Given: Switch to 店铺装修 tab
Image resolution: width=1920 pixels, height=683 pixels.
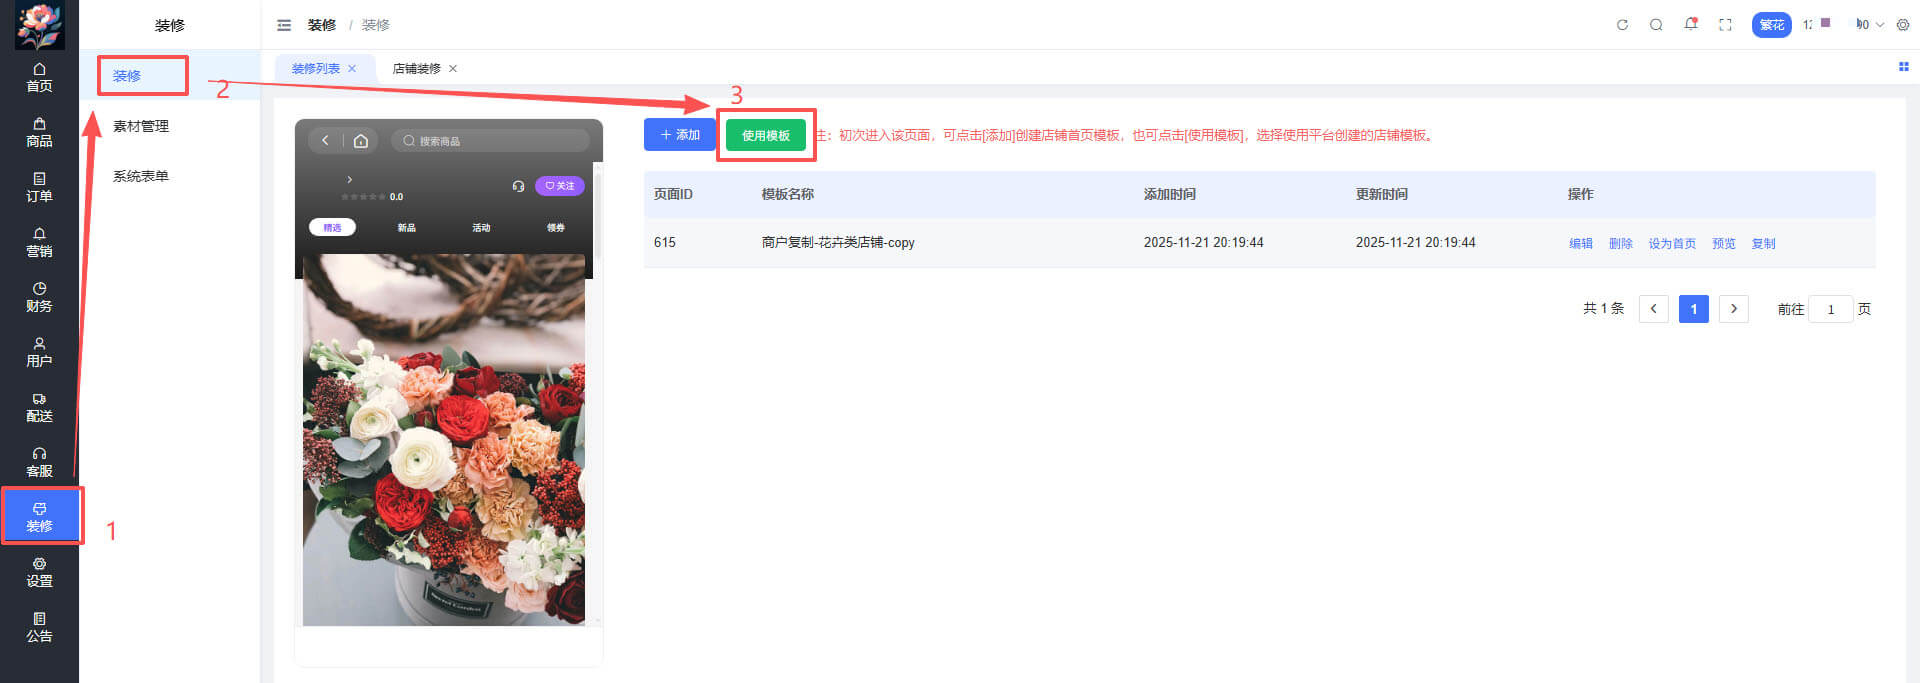Looking at the screenshot, I should [416, 69].
